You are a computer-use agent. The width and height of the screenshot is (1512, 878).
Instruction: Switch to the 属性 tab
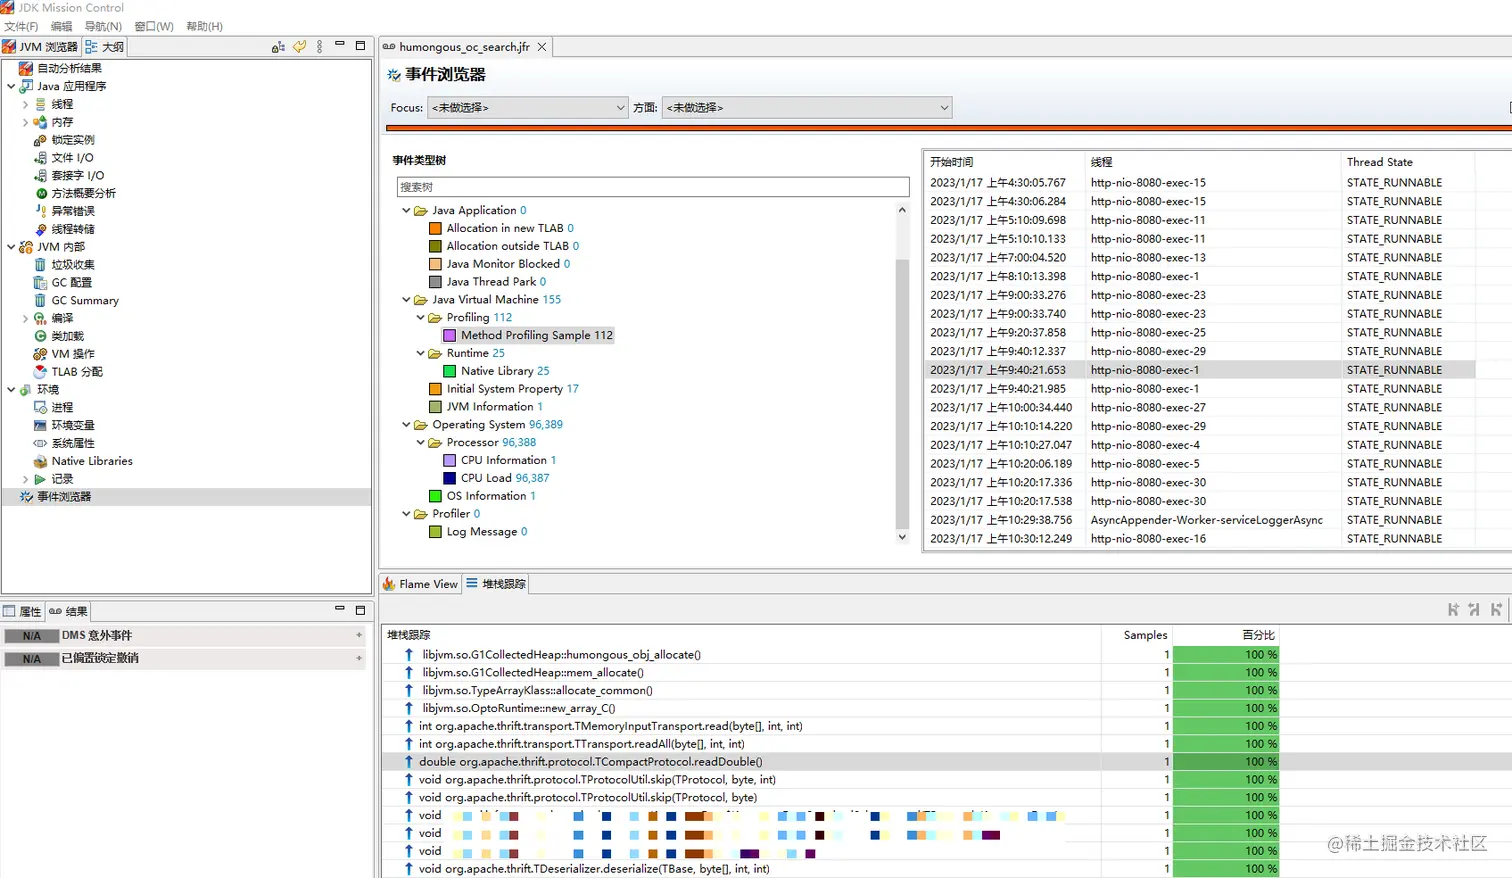pyautogui.click(x=22, y=611)
